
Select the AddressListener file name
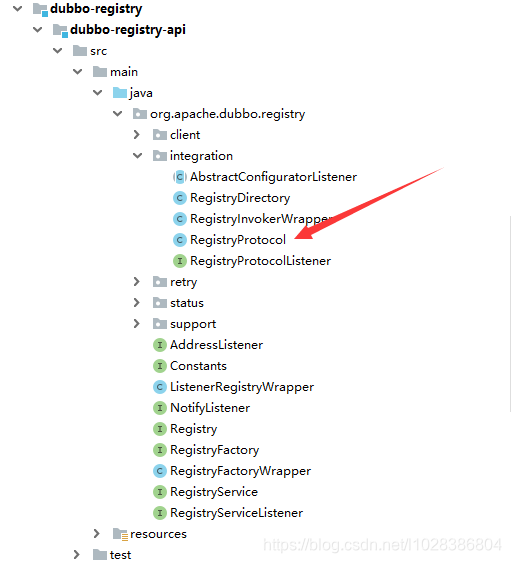coord(217,345)
